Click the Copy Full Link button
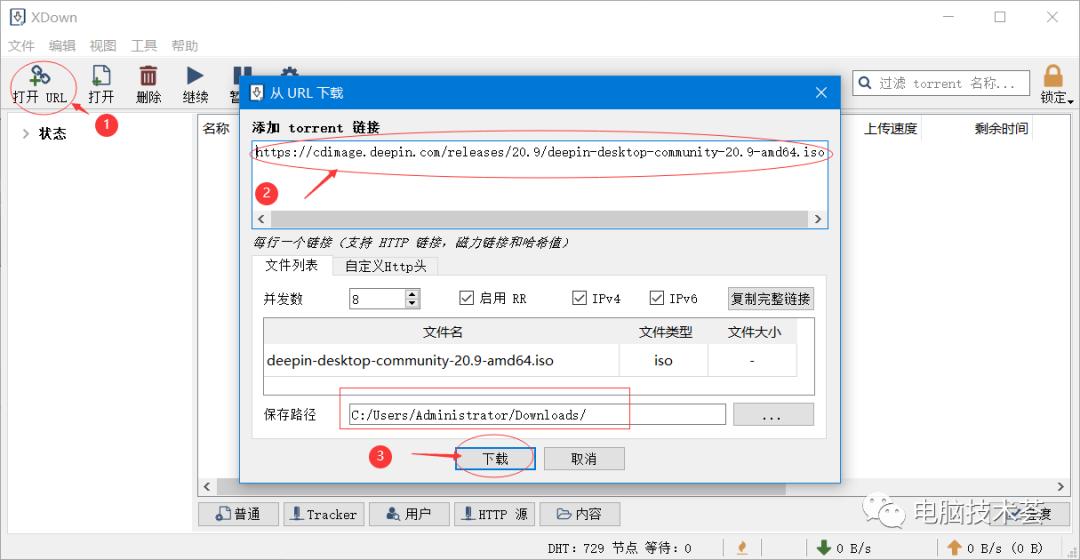Viewport: 1080px width, 560px height. 771,298
